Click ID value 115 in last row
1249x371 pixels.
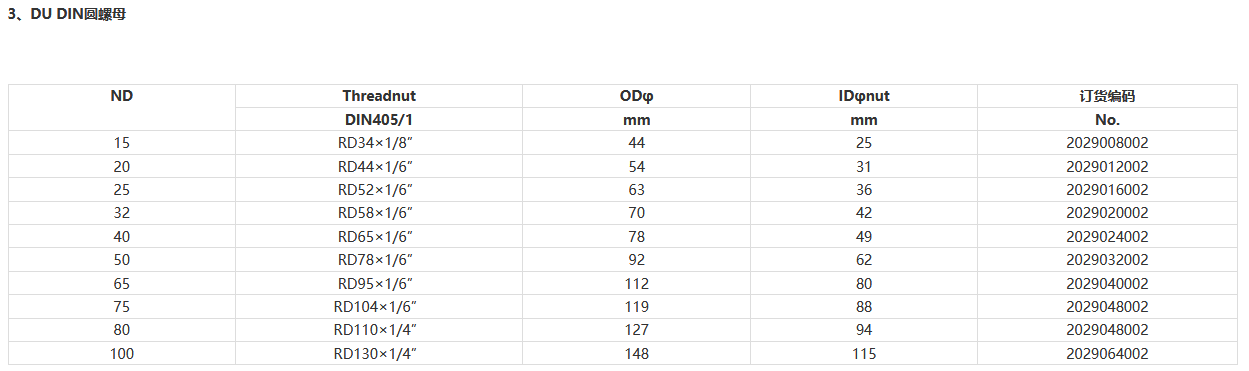click(x=864, y=353)
